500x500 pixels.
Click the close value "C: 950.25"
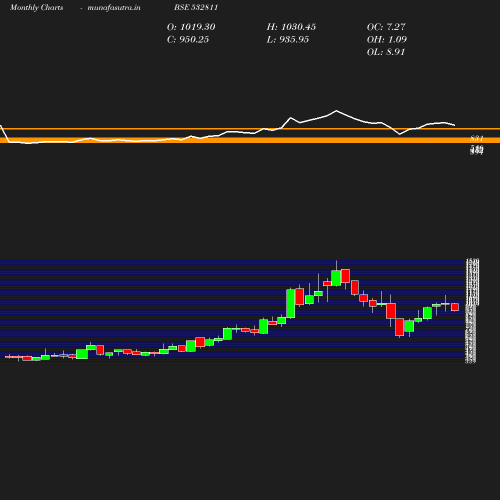coord(188,40)
